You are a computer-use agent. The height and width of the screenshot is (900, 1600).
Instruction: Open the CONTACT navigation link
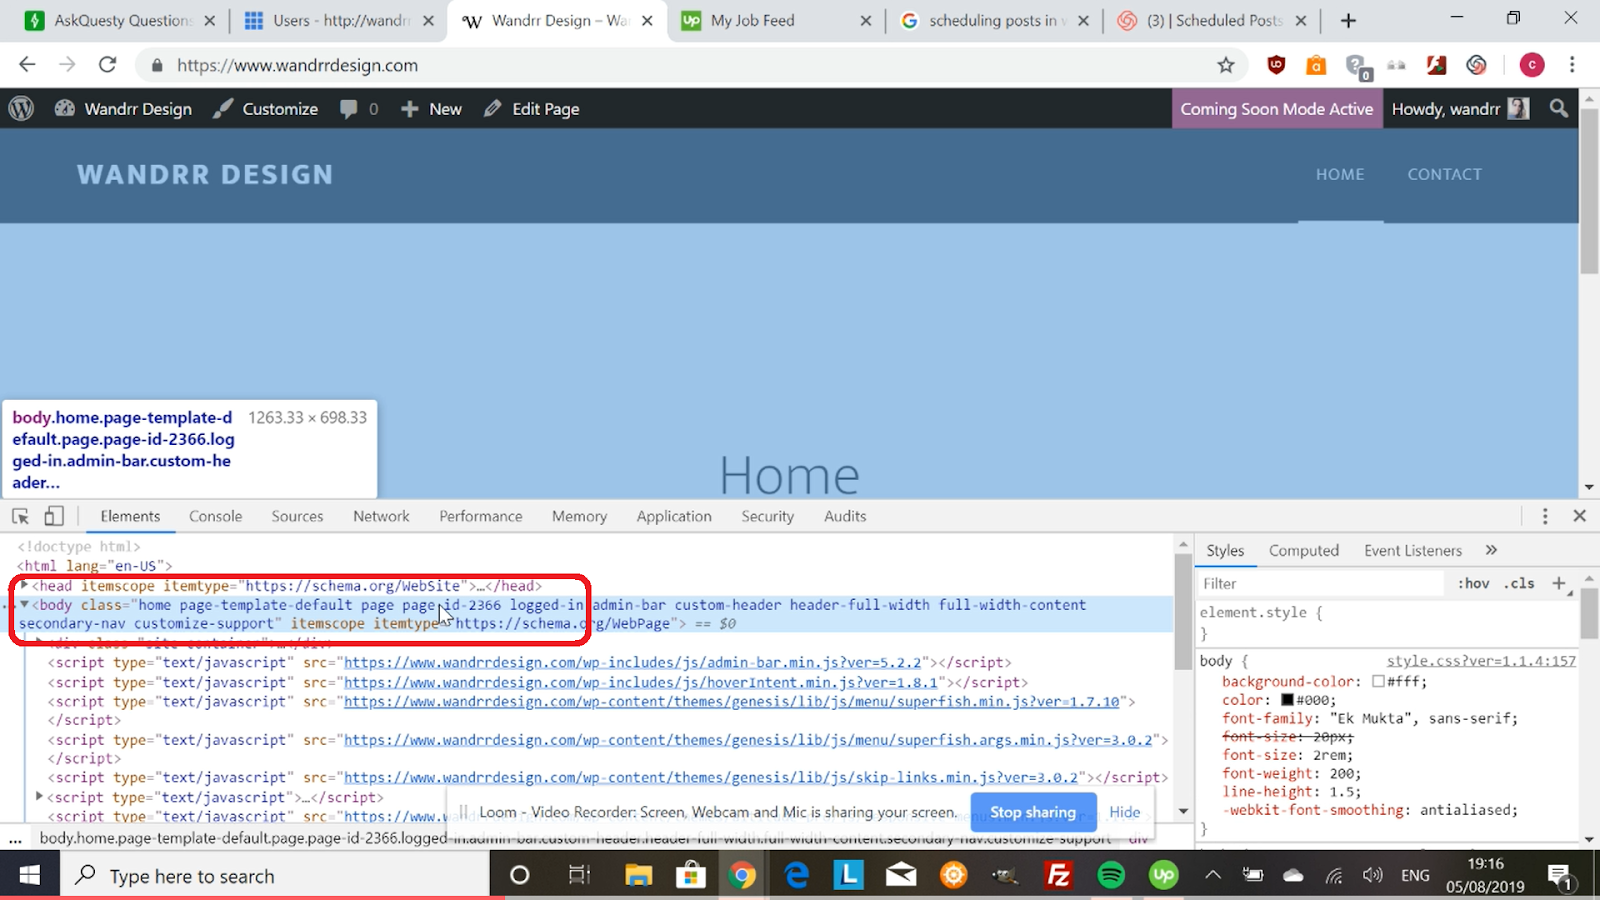[1444, 174]
